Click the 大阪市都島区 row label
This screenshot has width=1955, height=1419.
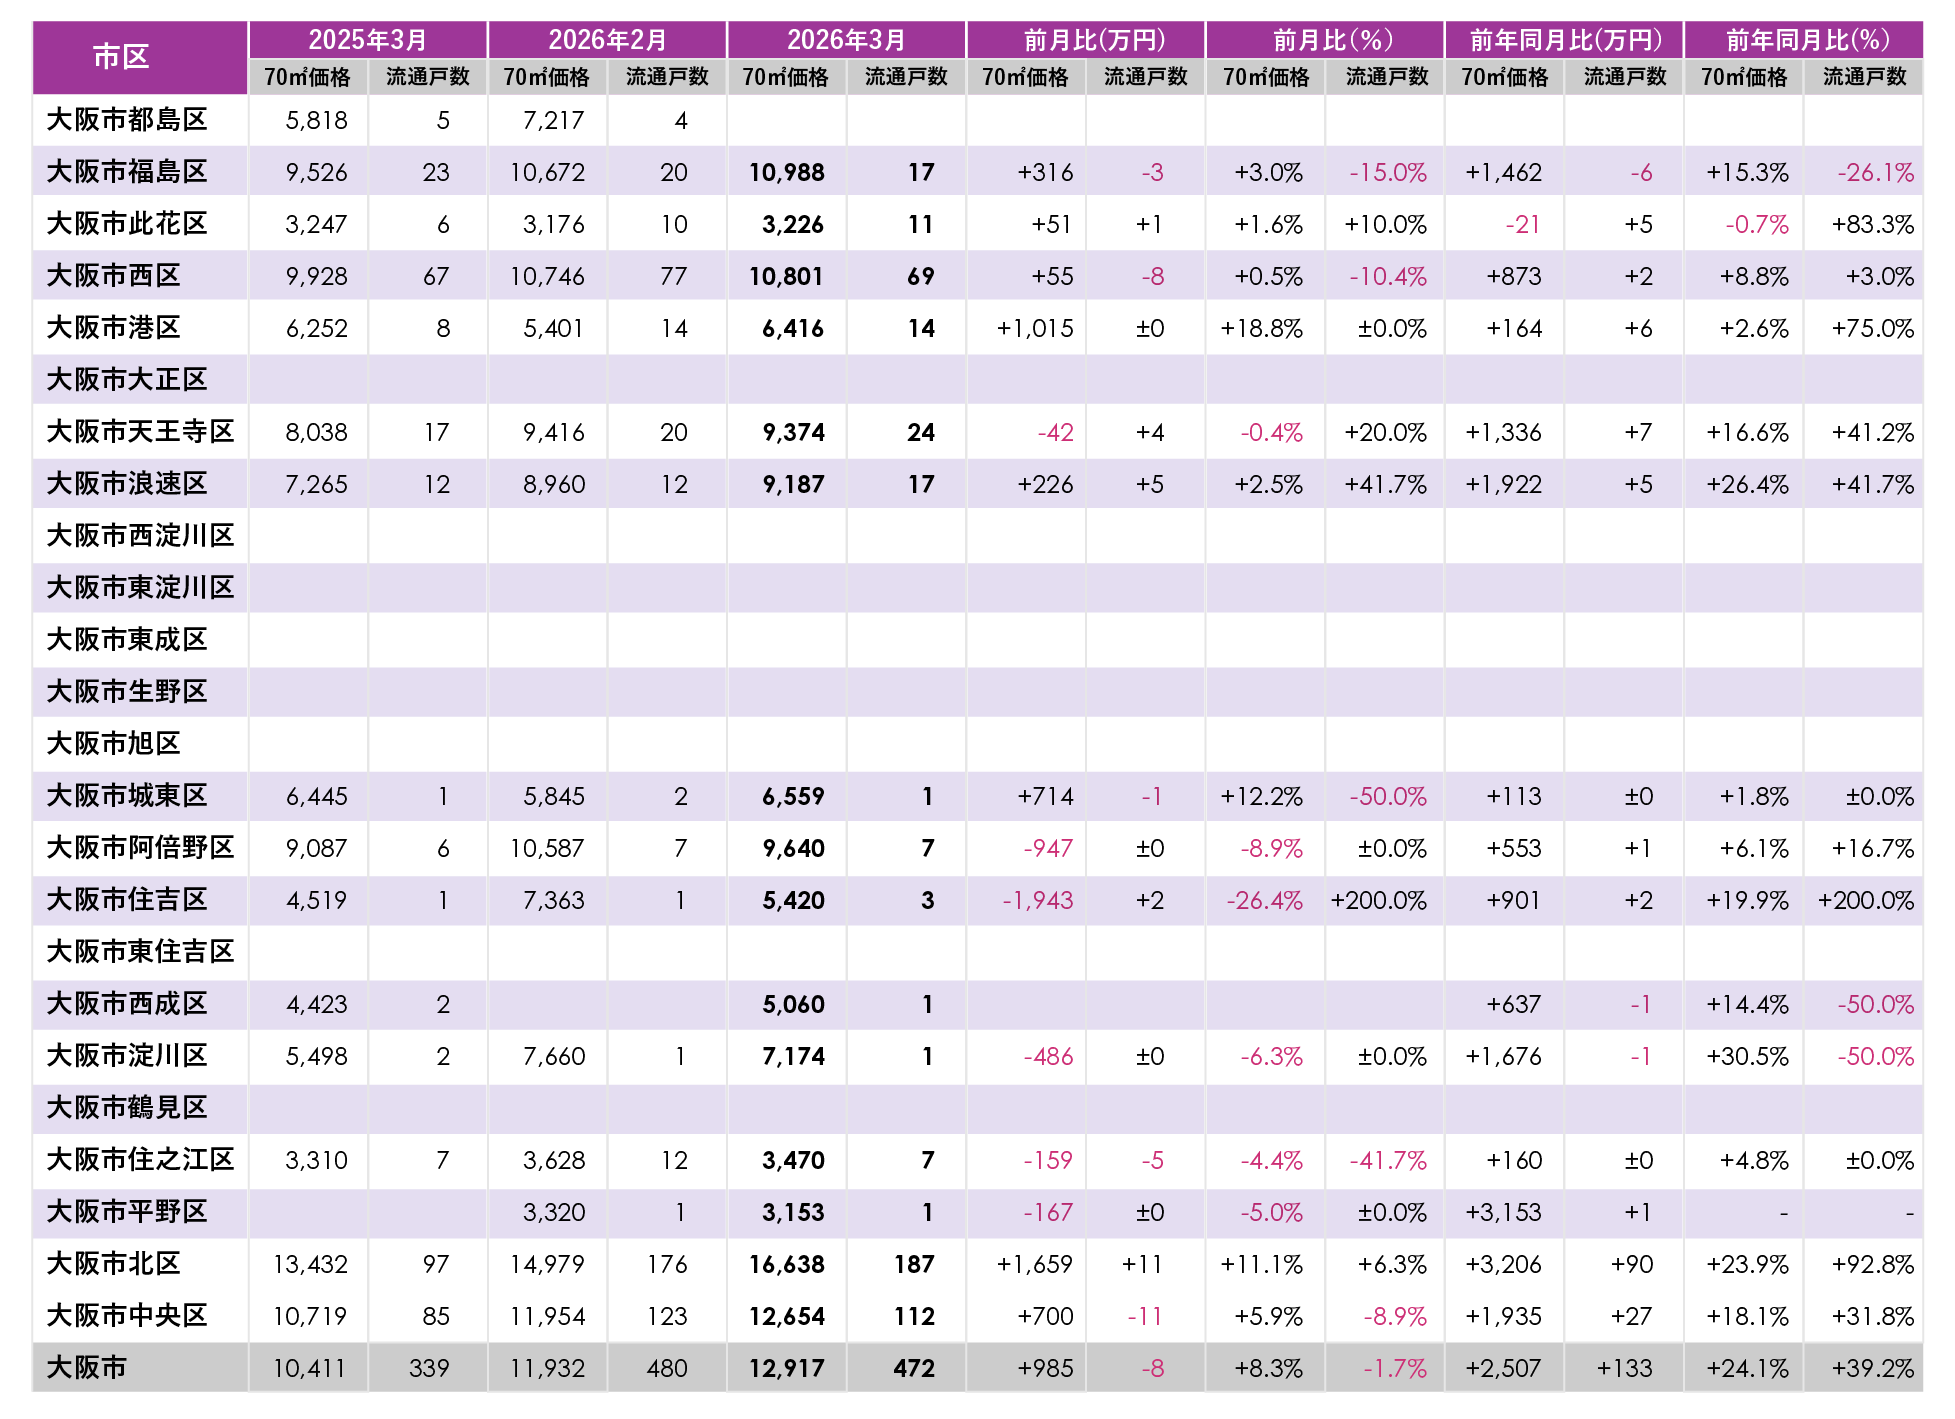tap(127, 120)
